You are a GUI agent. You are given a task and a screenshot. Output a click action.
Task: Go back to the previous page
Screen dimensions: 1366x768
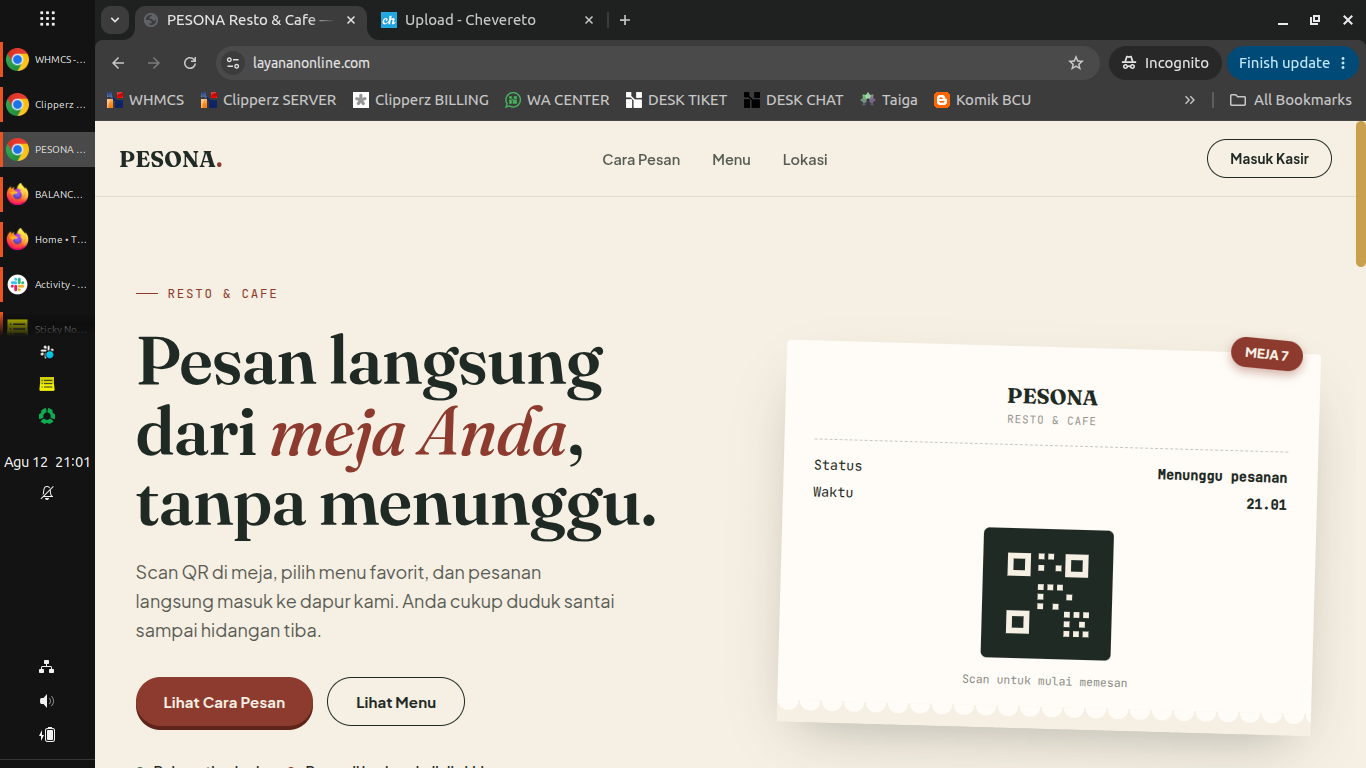118,63
